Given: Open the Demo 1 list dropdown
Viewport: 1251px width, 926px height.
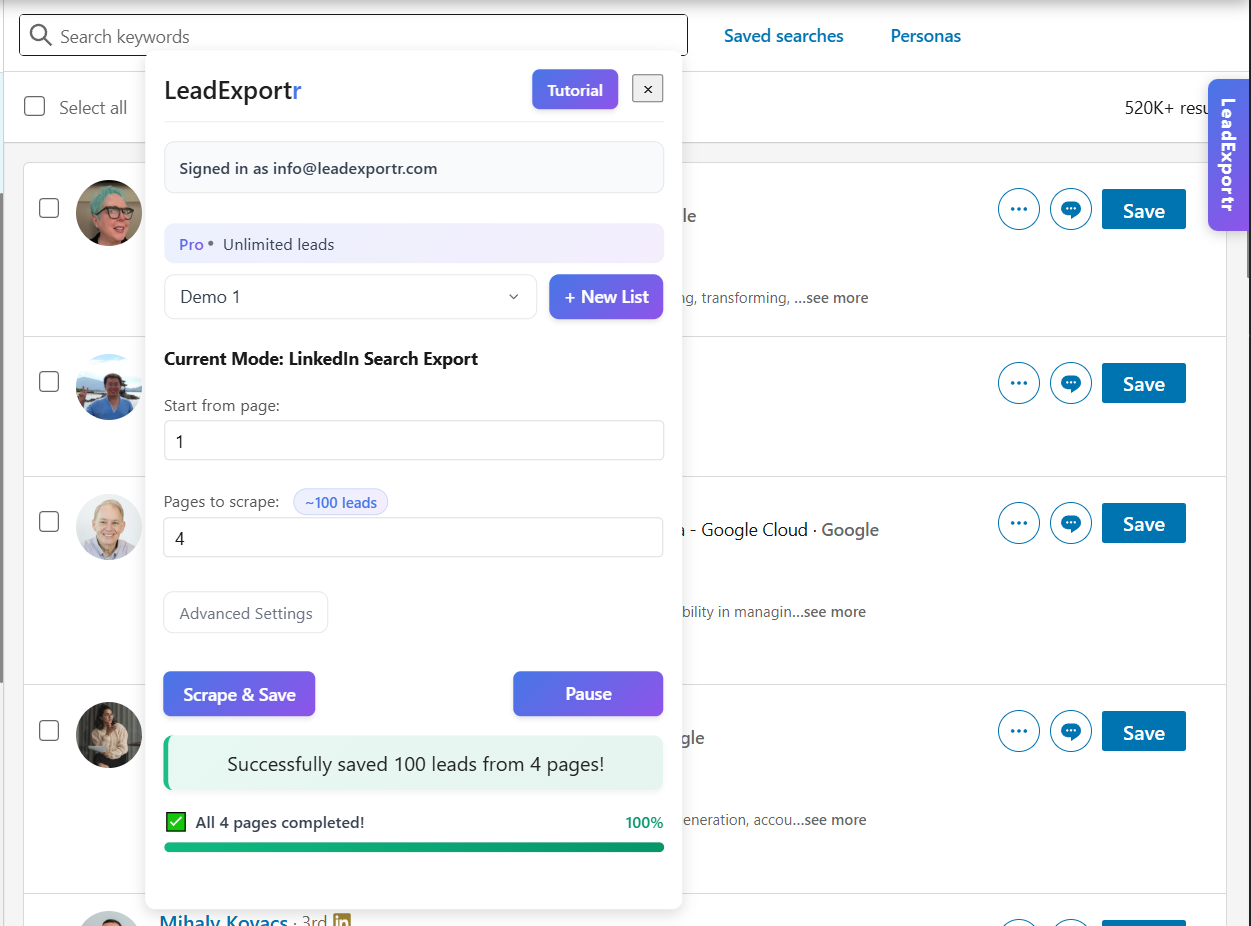Looking at the screenshot, I should (x=350, y=297).
